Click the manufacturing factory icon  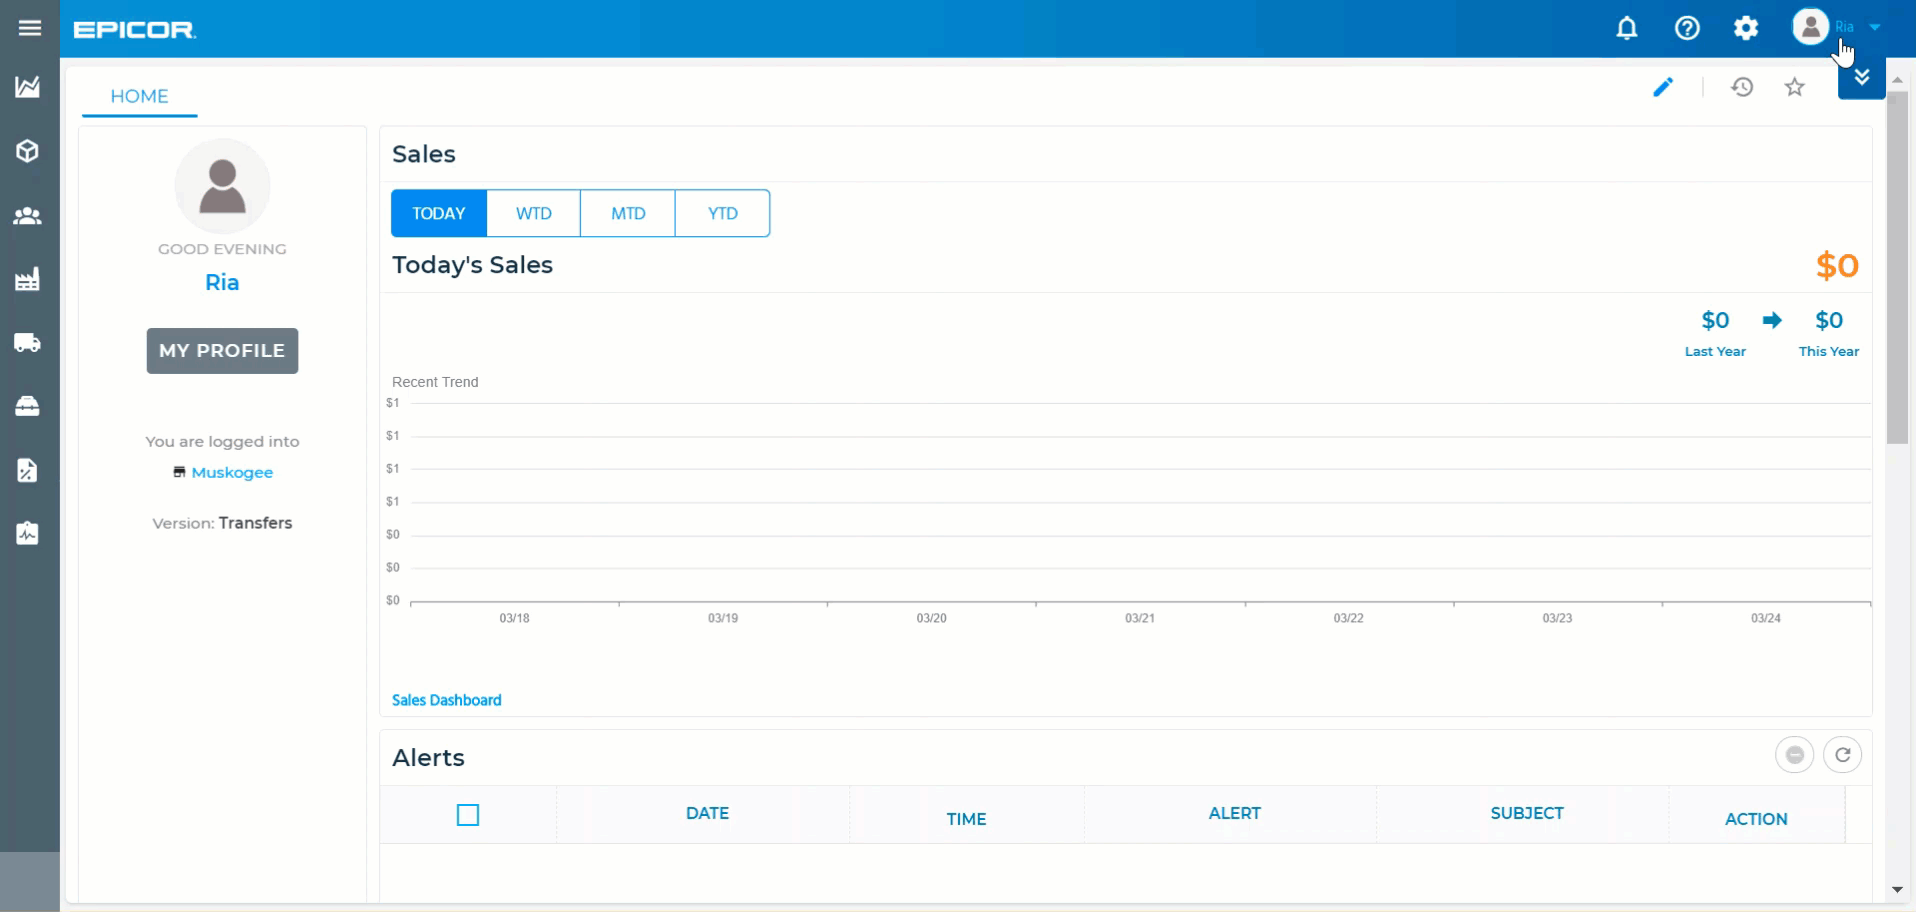tap(29, 280)
